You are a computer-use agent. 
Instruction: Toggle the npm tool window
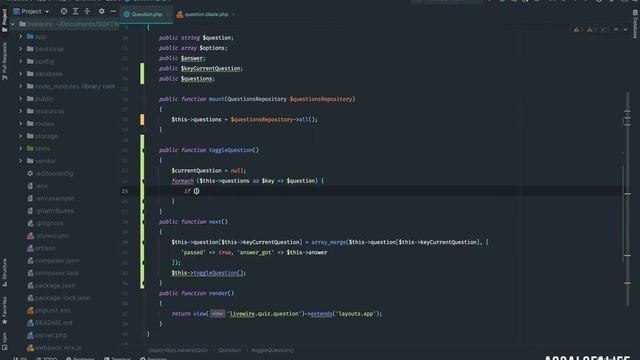point(4,341)
